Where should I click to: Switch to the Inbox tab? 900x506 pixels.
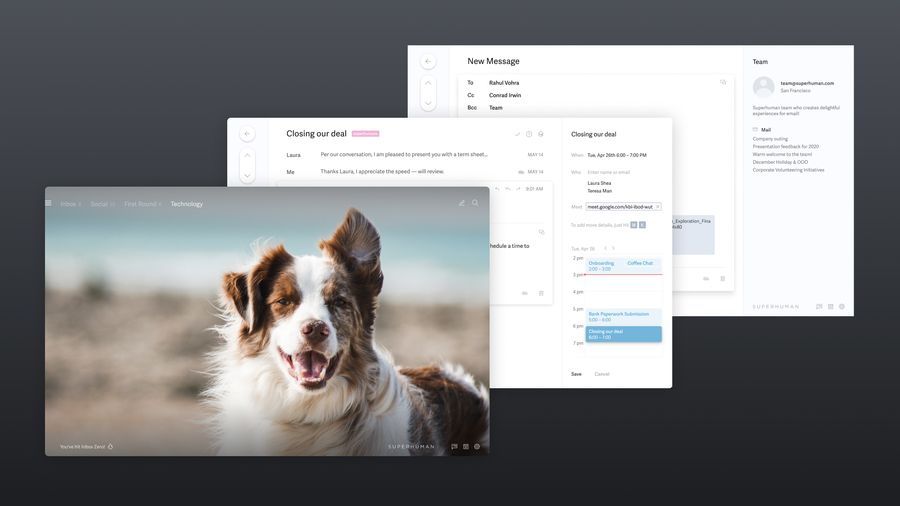[x=71, y=204]
